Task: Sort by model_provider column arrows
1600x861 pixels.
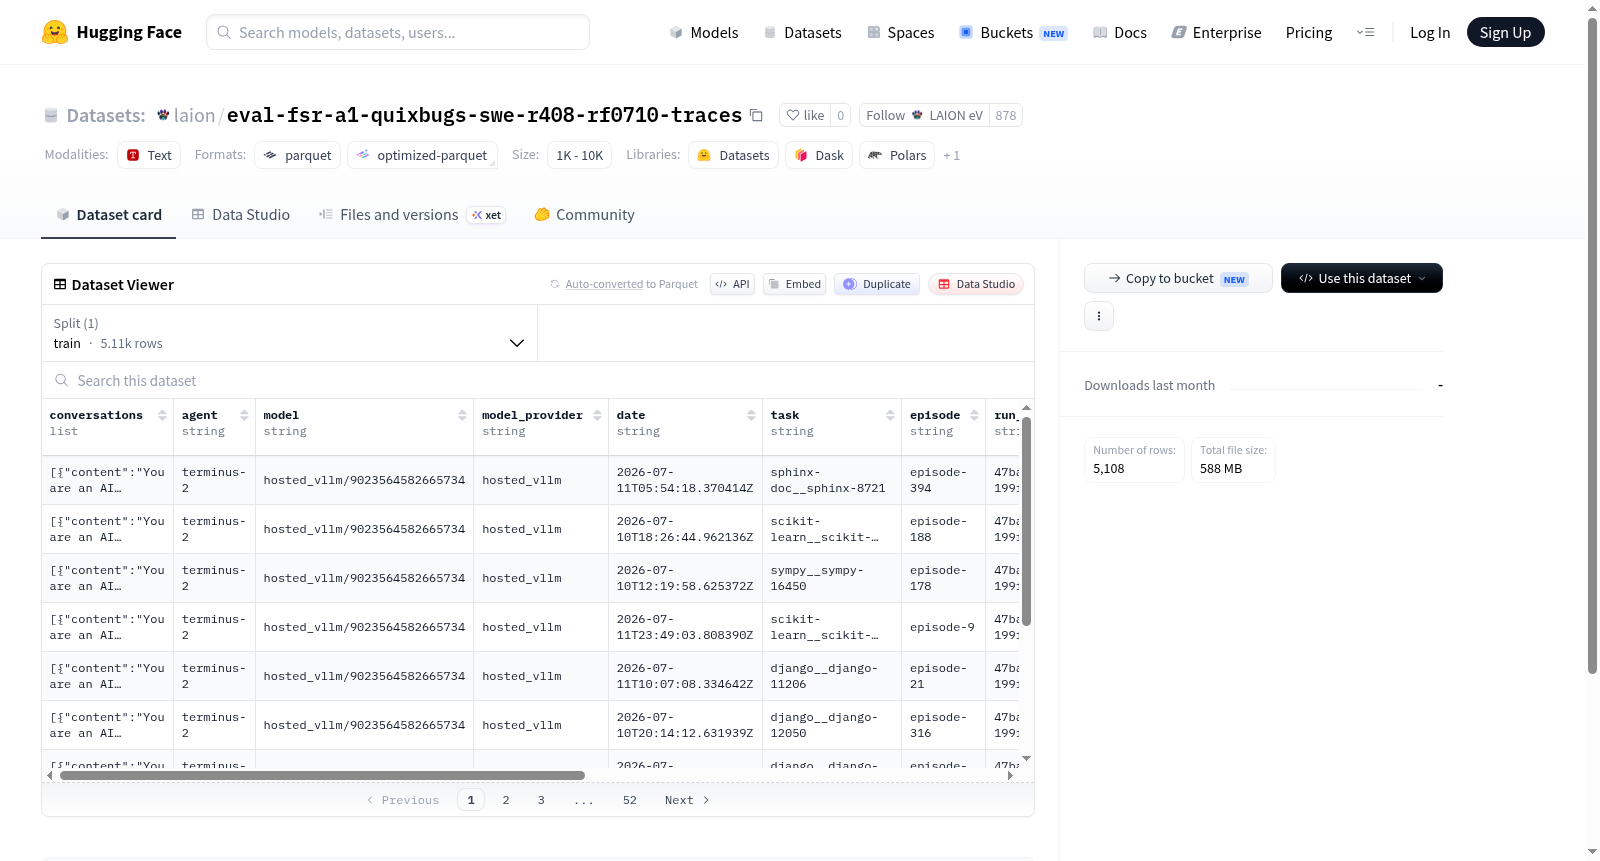Action: click(x=597, y=415)
